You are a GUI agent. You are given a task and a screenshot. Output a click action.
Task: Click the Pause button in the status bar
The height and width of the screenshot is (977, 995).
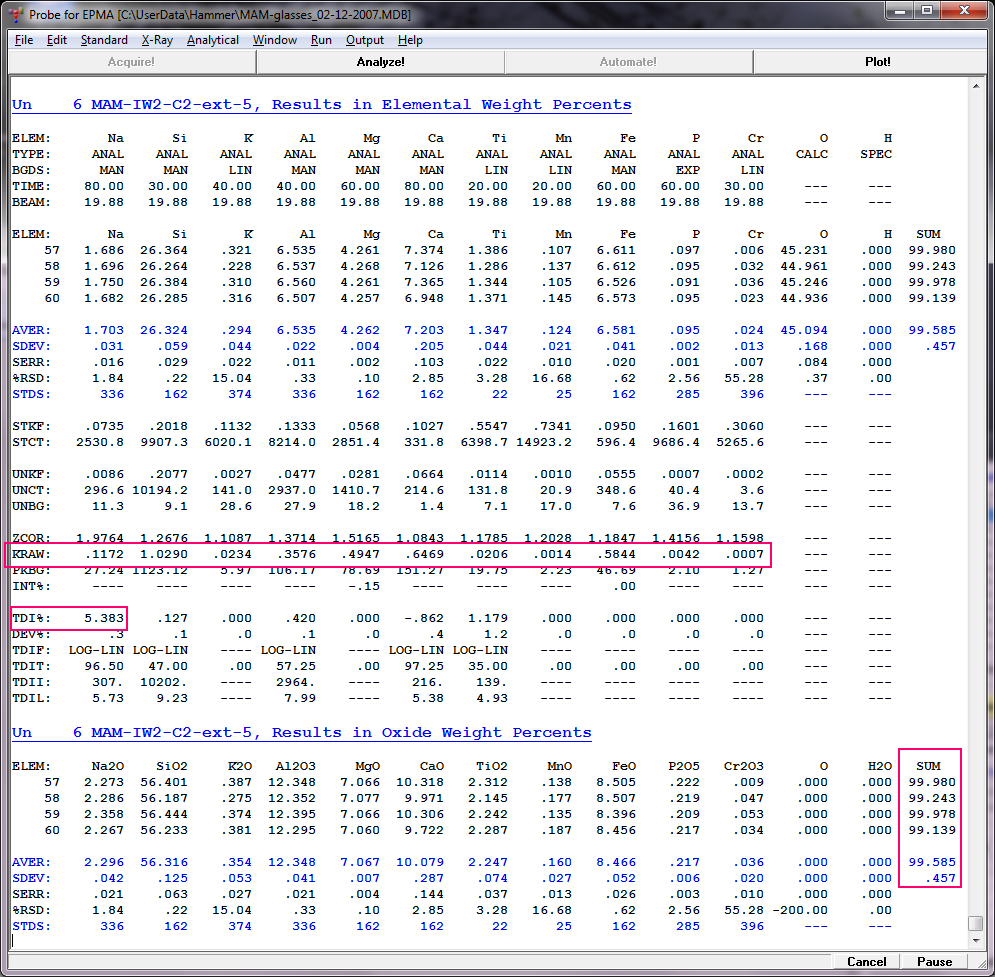tap(934, 961)
